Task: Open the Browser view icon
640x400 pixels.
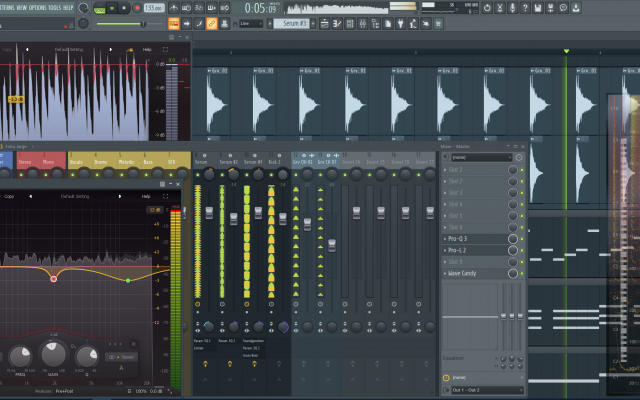Action: click(375, 24)
